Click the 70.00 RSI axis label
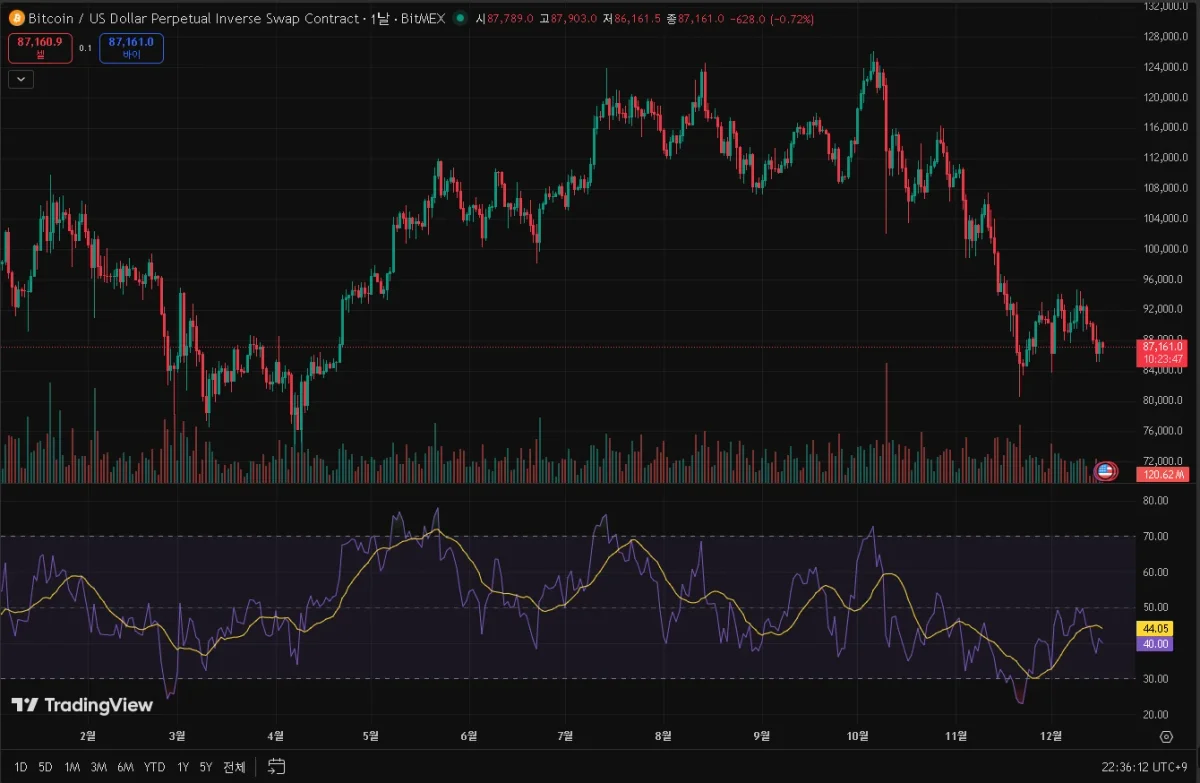The image size is (1200, 783). tap(1155, 537)
